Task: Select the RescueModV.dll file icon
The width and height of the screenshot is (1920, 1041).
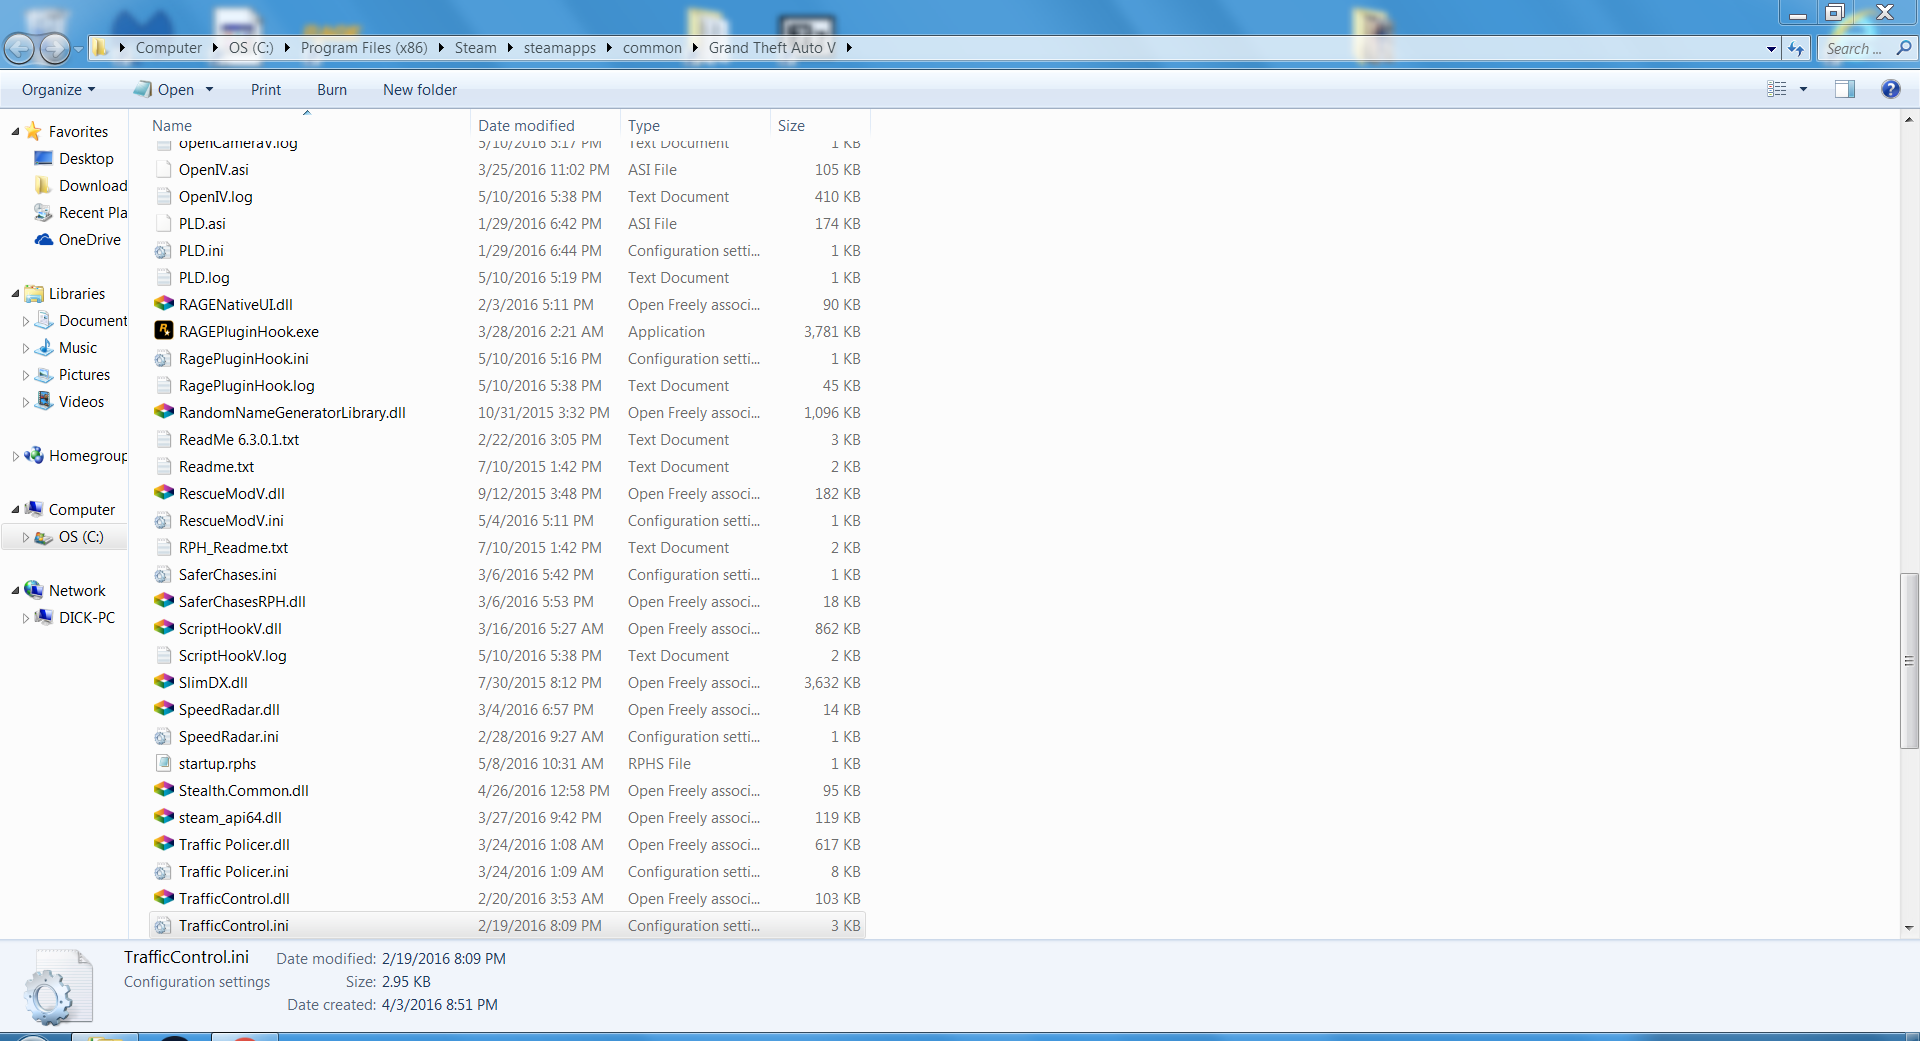Action: (x=164, y=492)
